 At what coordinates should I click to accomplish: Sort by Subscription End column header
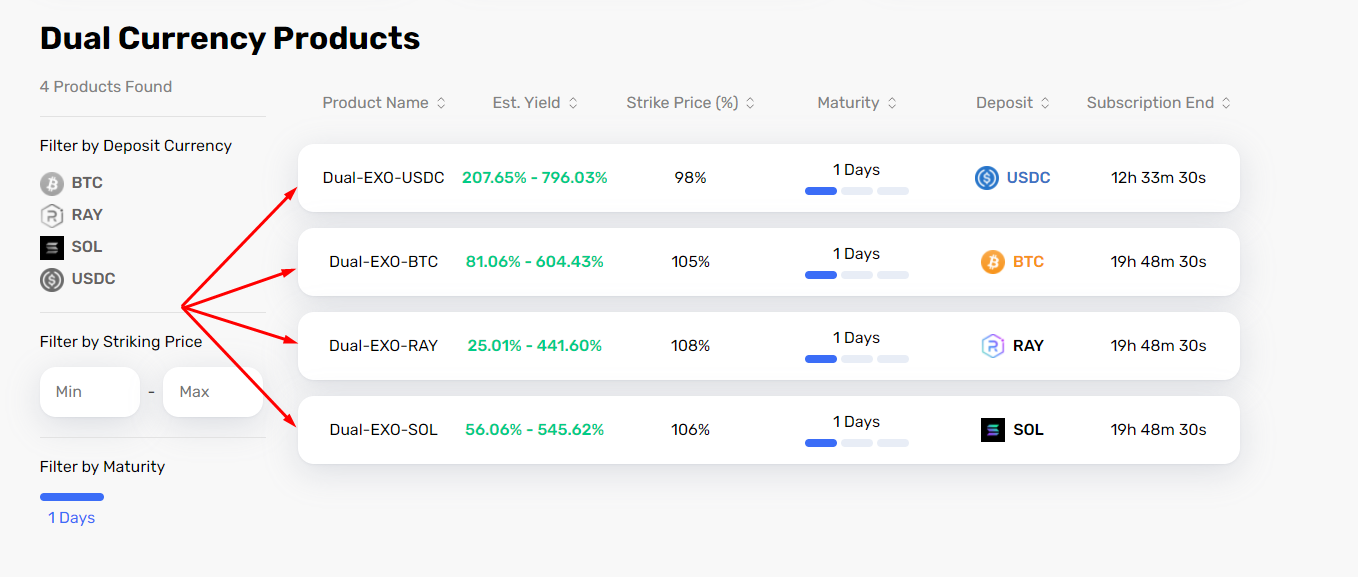pos(1158,103)
